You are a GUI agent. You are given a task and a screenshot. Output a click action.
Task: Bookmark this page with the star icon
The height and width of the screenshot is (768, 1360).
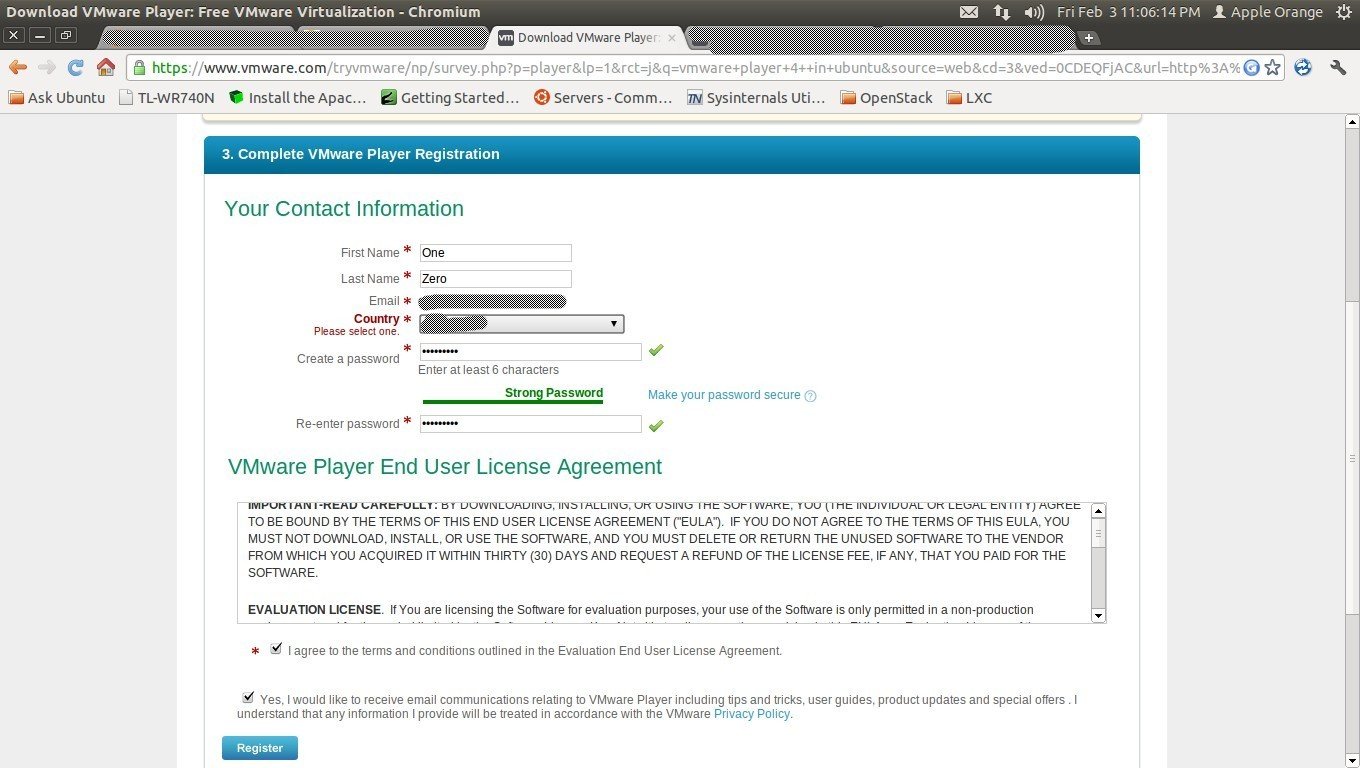(x=1272, y=67)
